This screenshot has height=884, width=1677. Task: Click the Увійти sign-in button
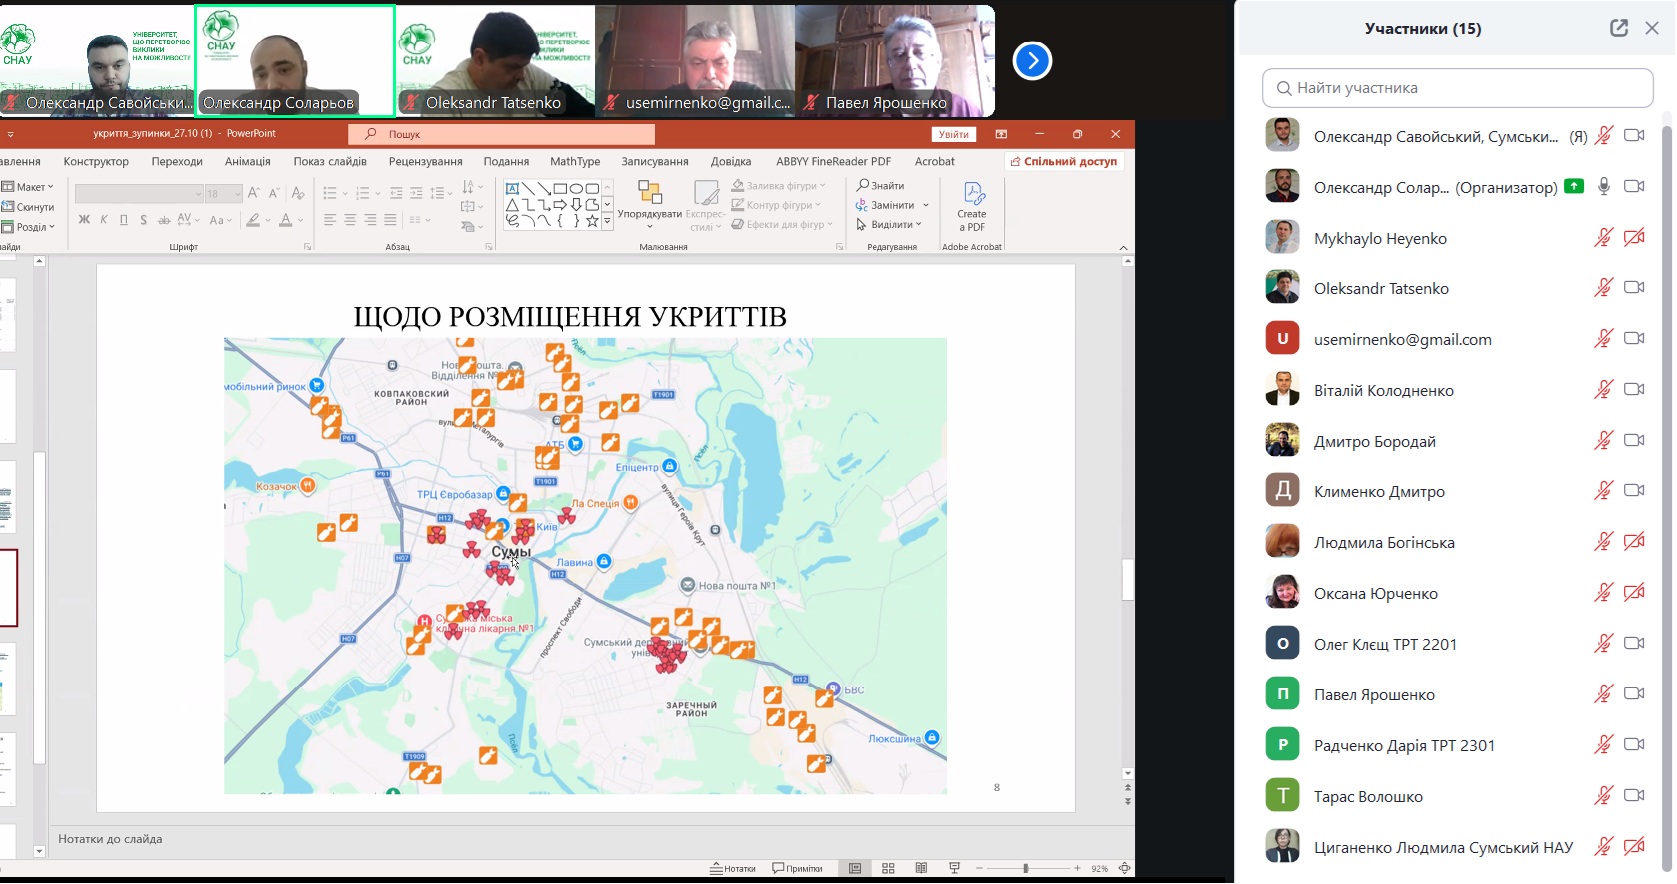point(953,134)
